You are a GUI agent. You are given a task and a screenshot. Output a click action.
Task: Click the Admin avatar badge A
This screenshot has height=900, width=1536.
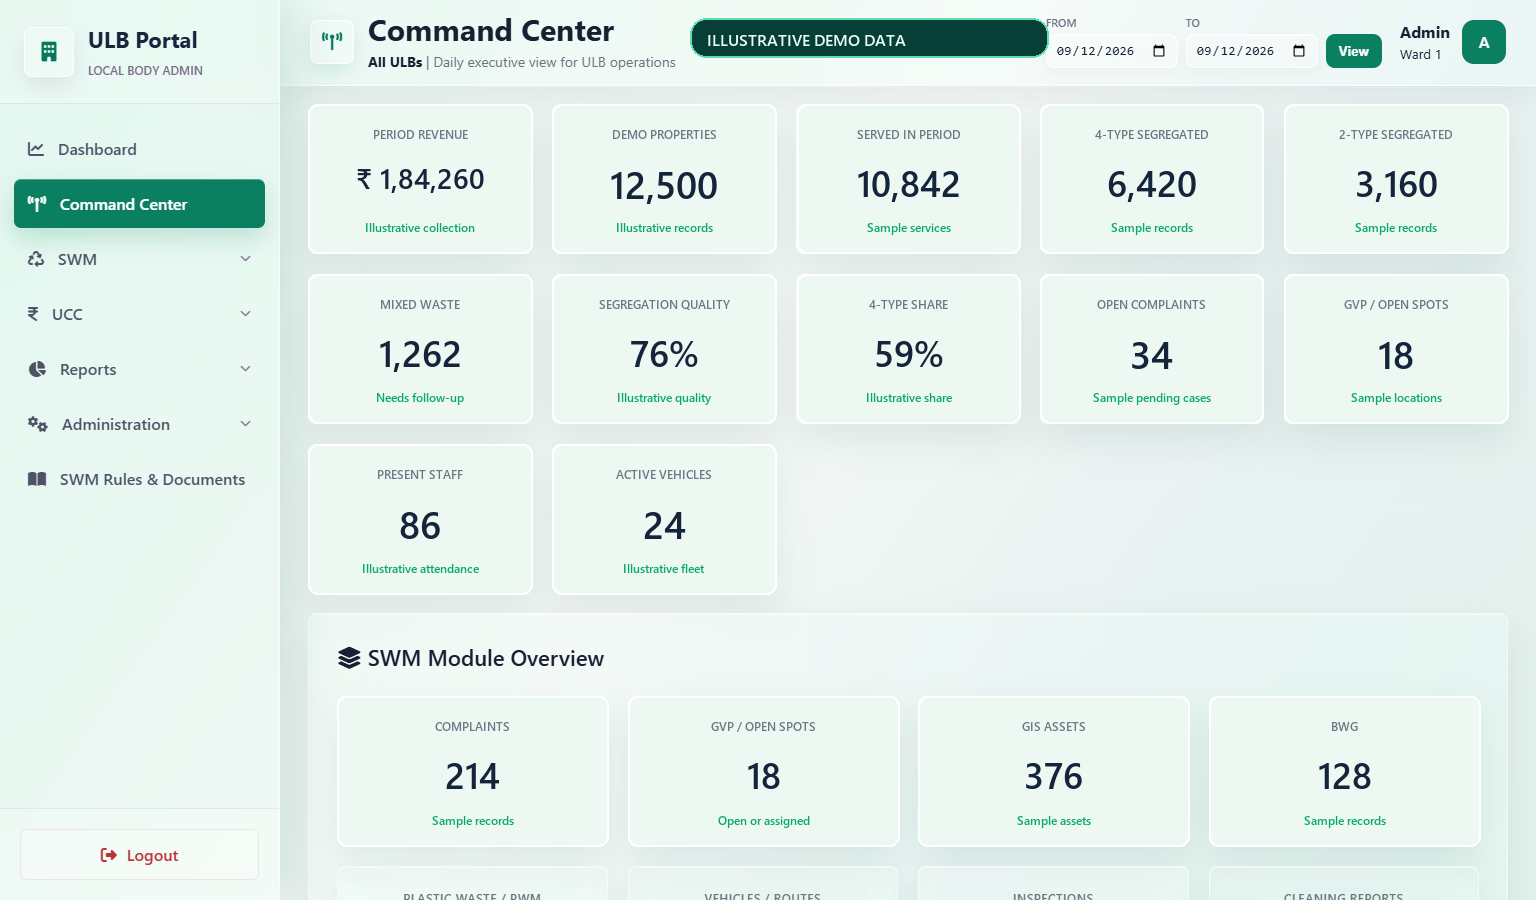click(x=1484, y=42)
